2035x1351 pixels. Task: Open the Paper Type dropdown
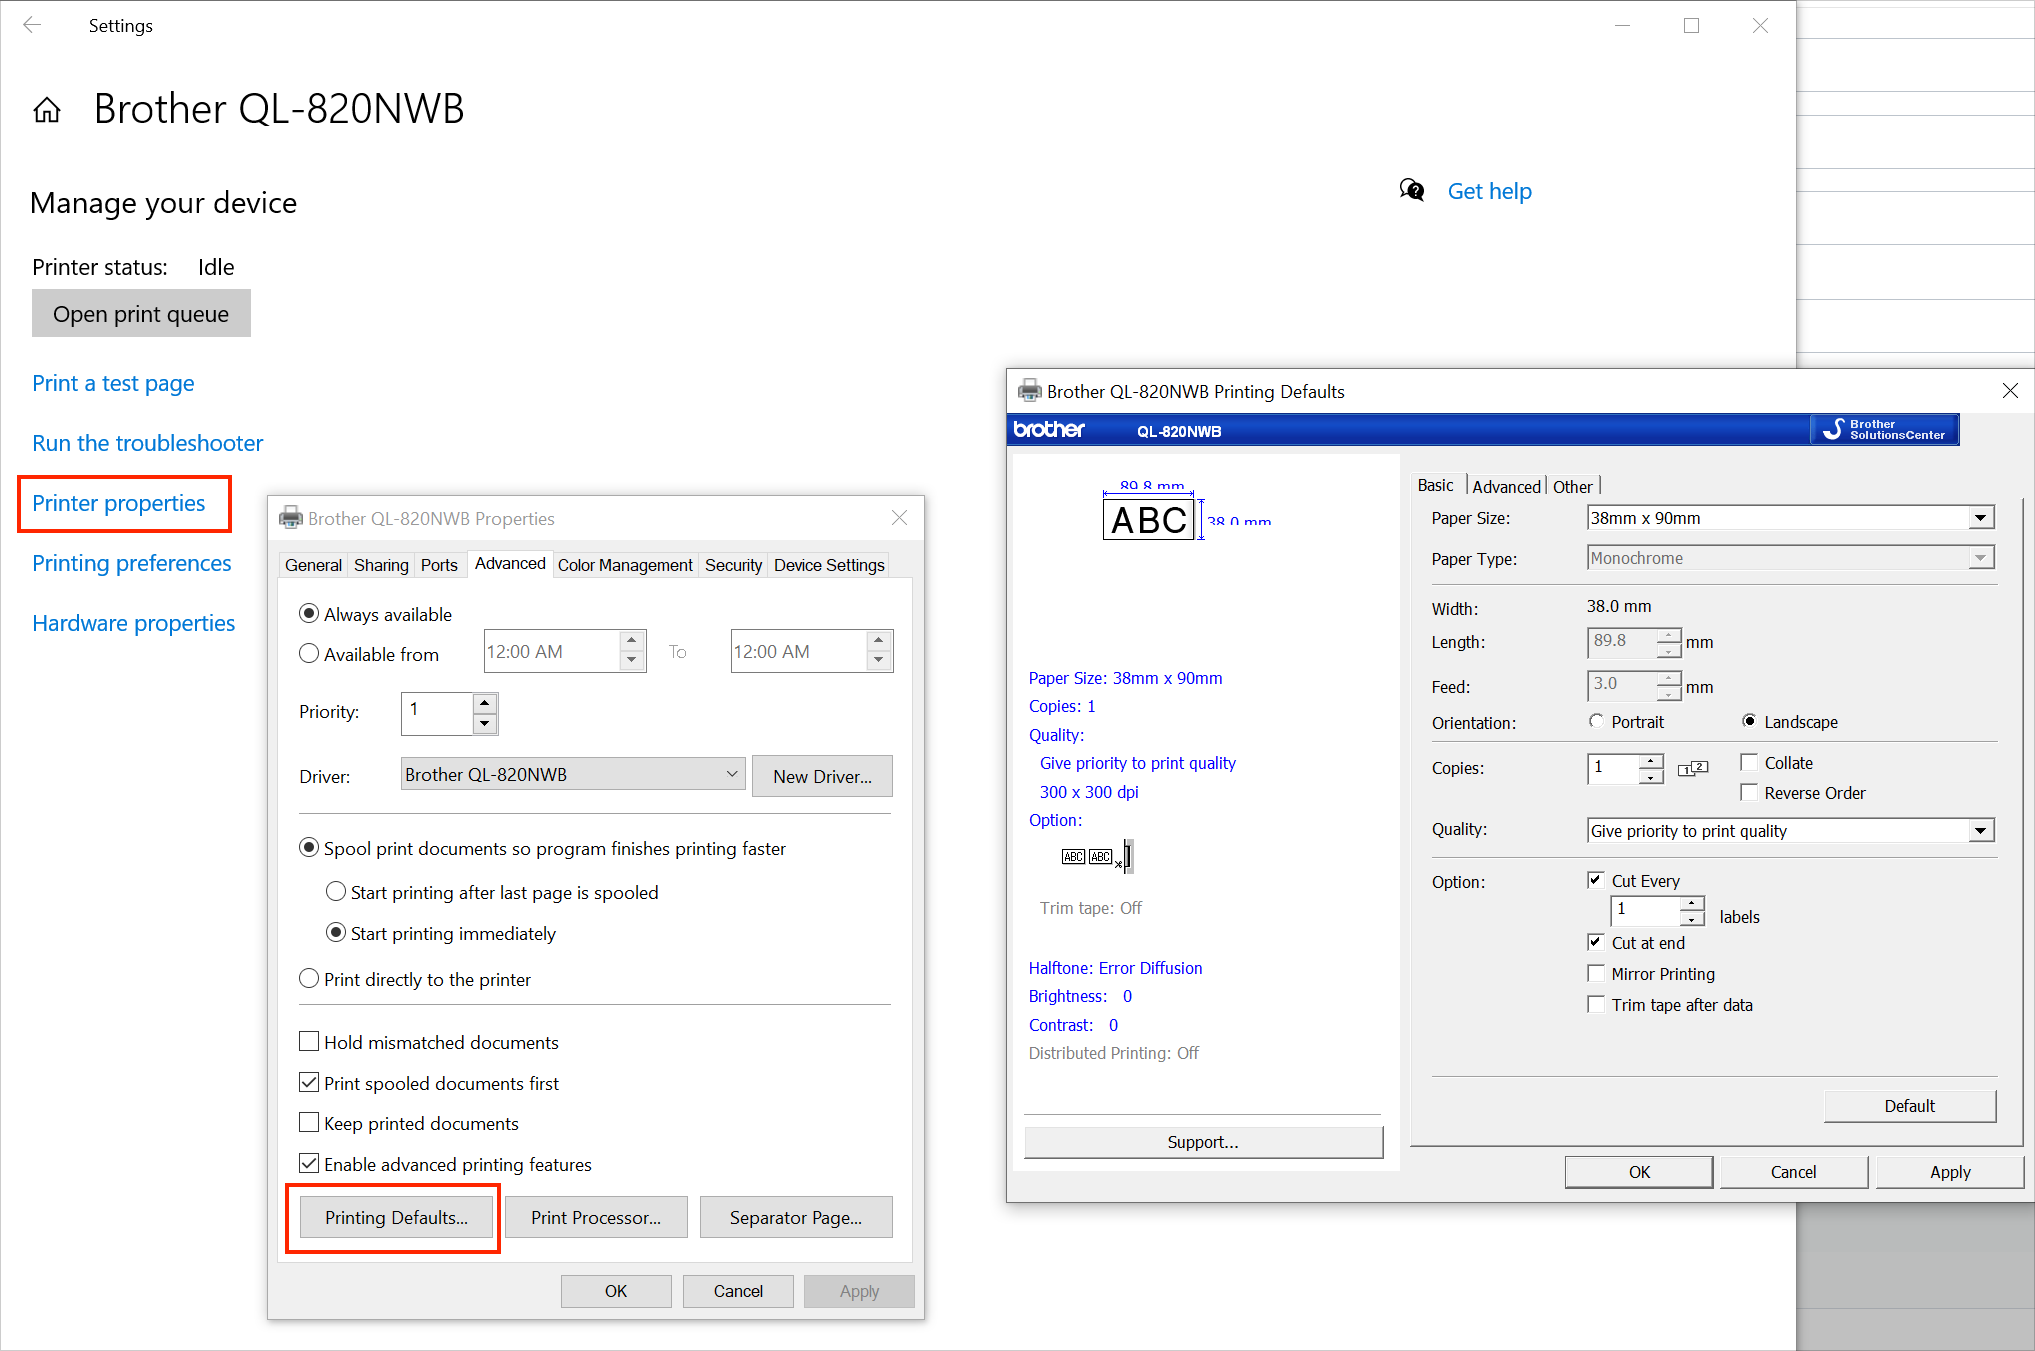1791,558
